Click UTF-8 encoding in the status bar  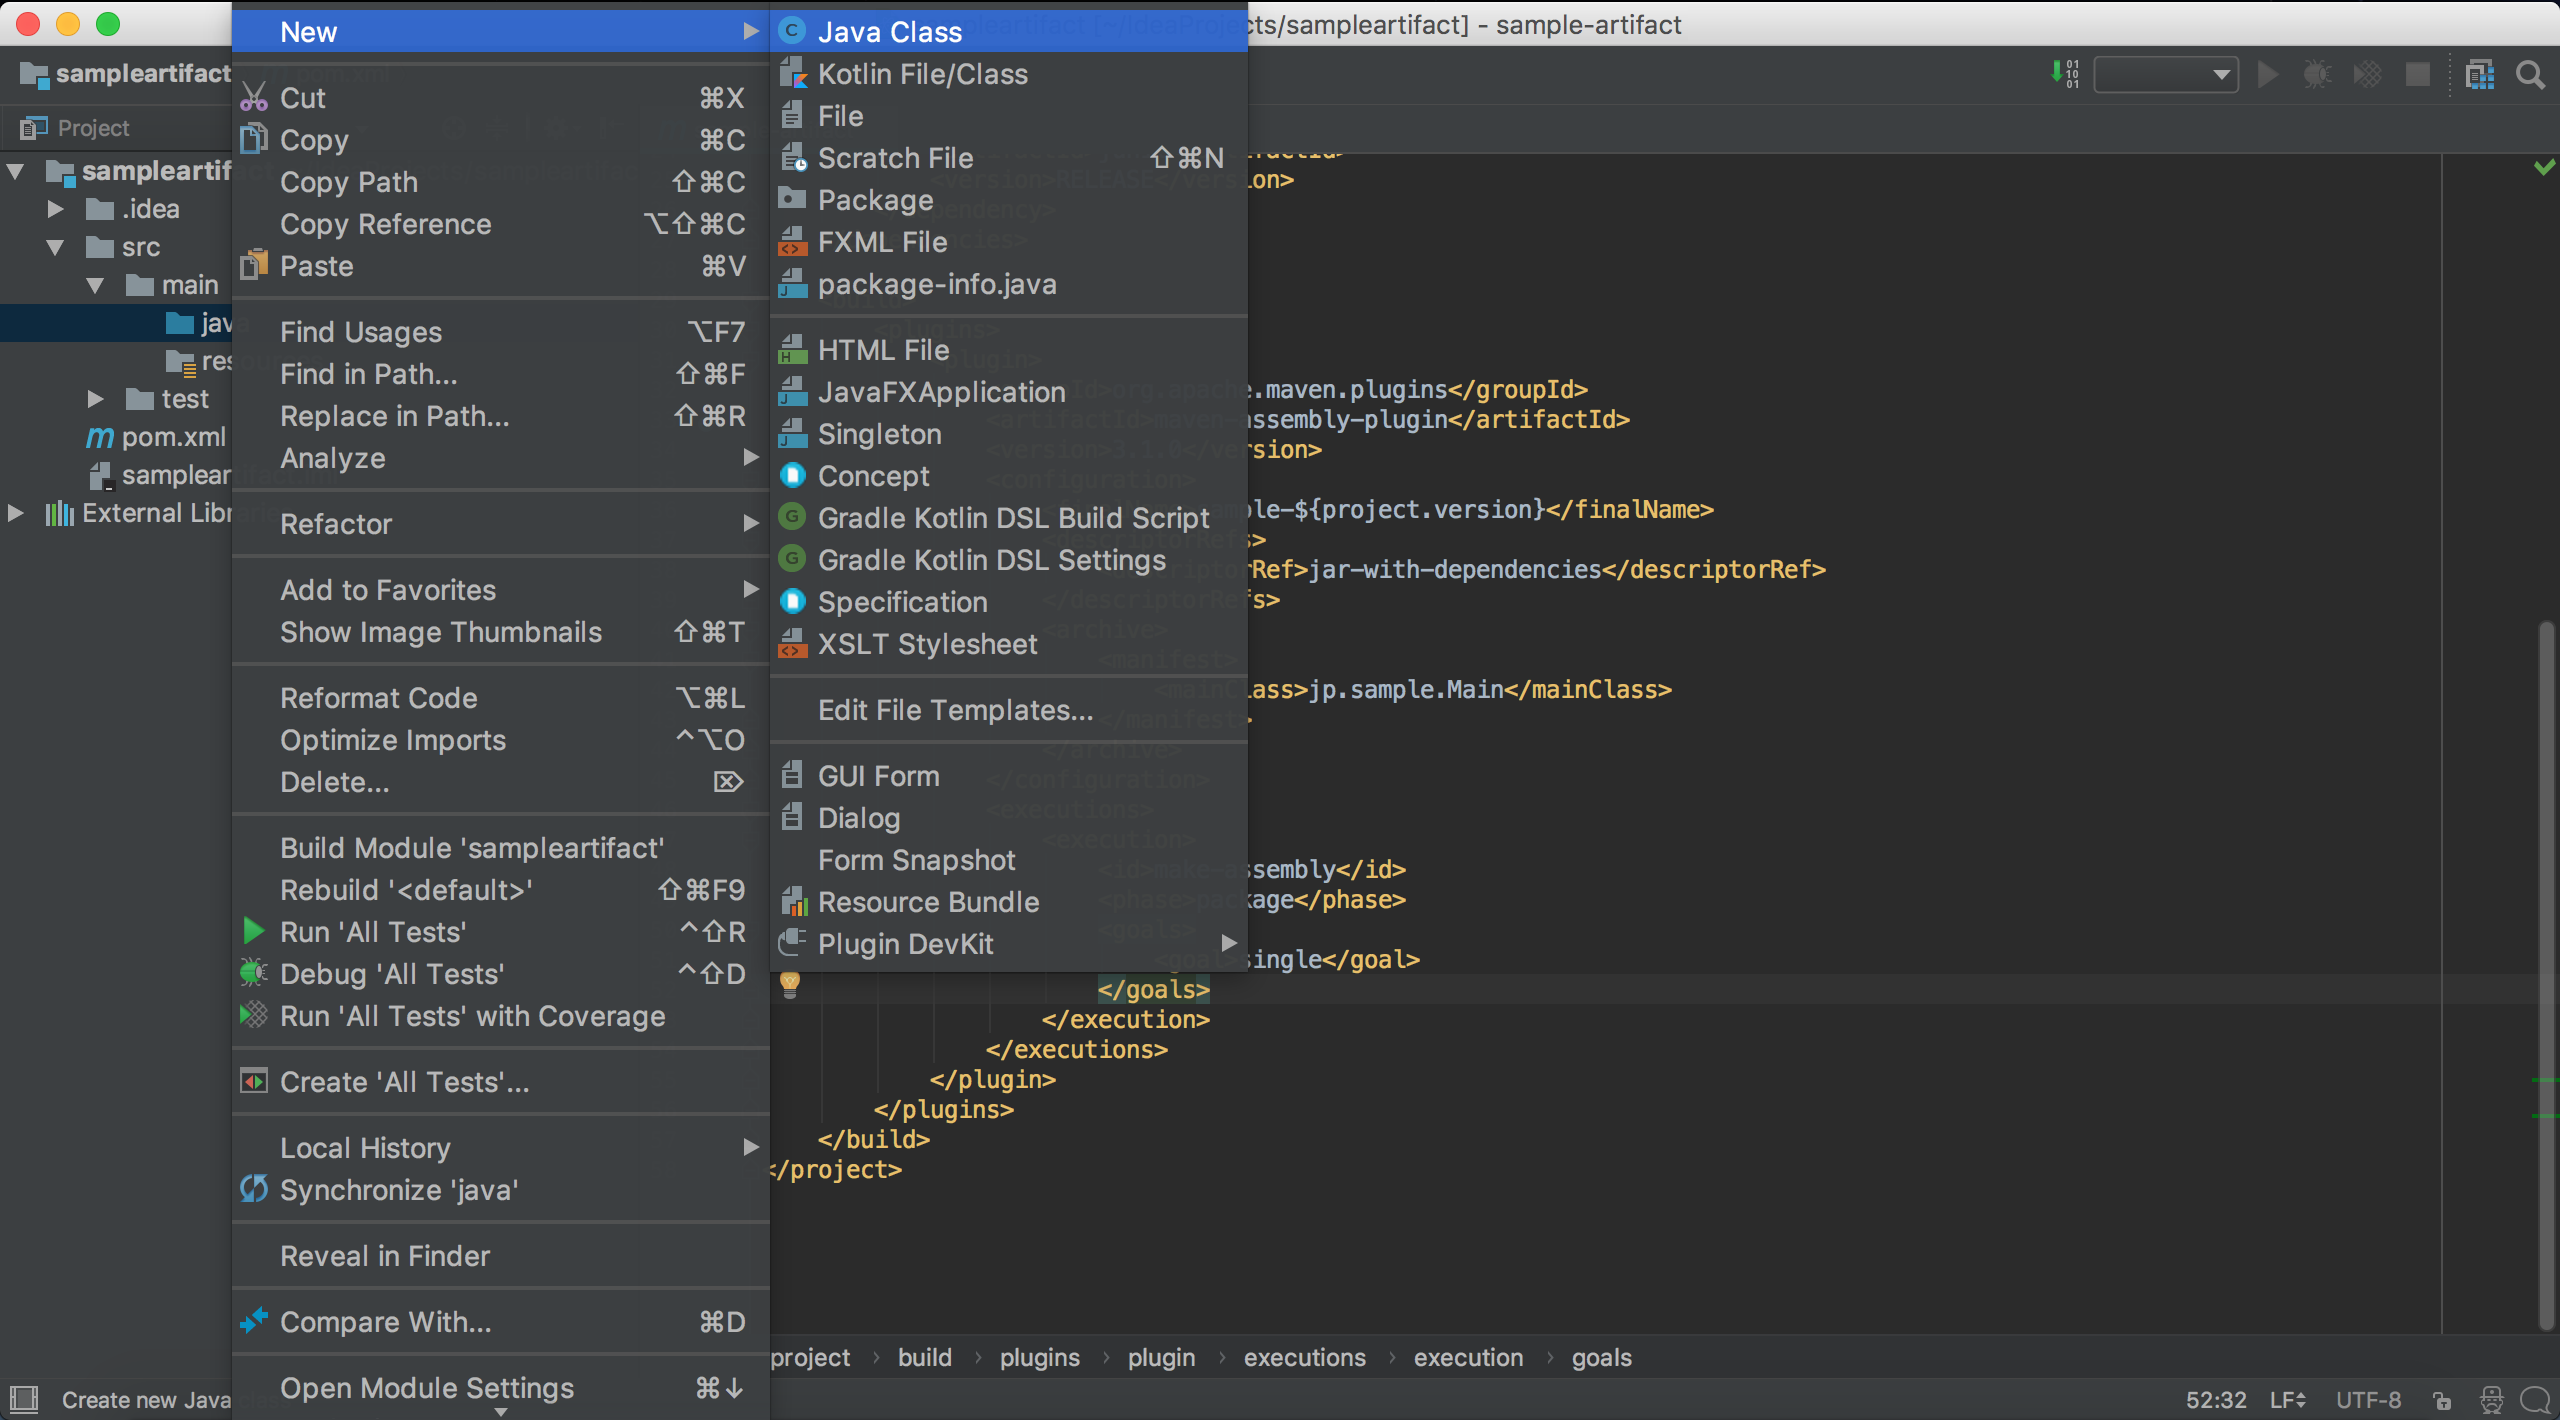(2368, 1398)
